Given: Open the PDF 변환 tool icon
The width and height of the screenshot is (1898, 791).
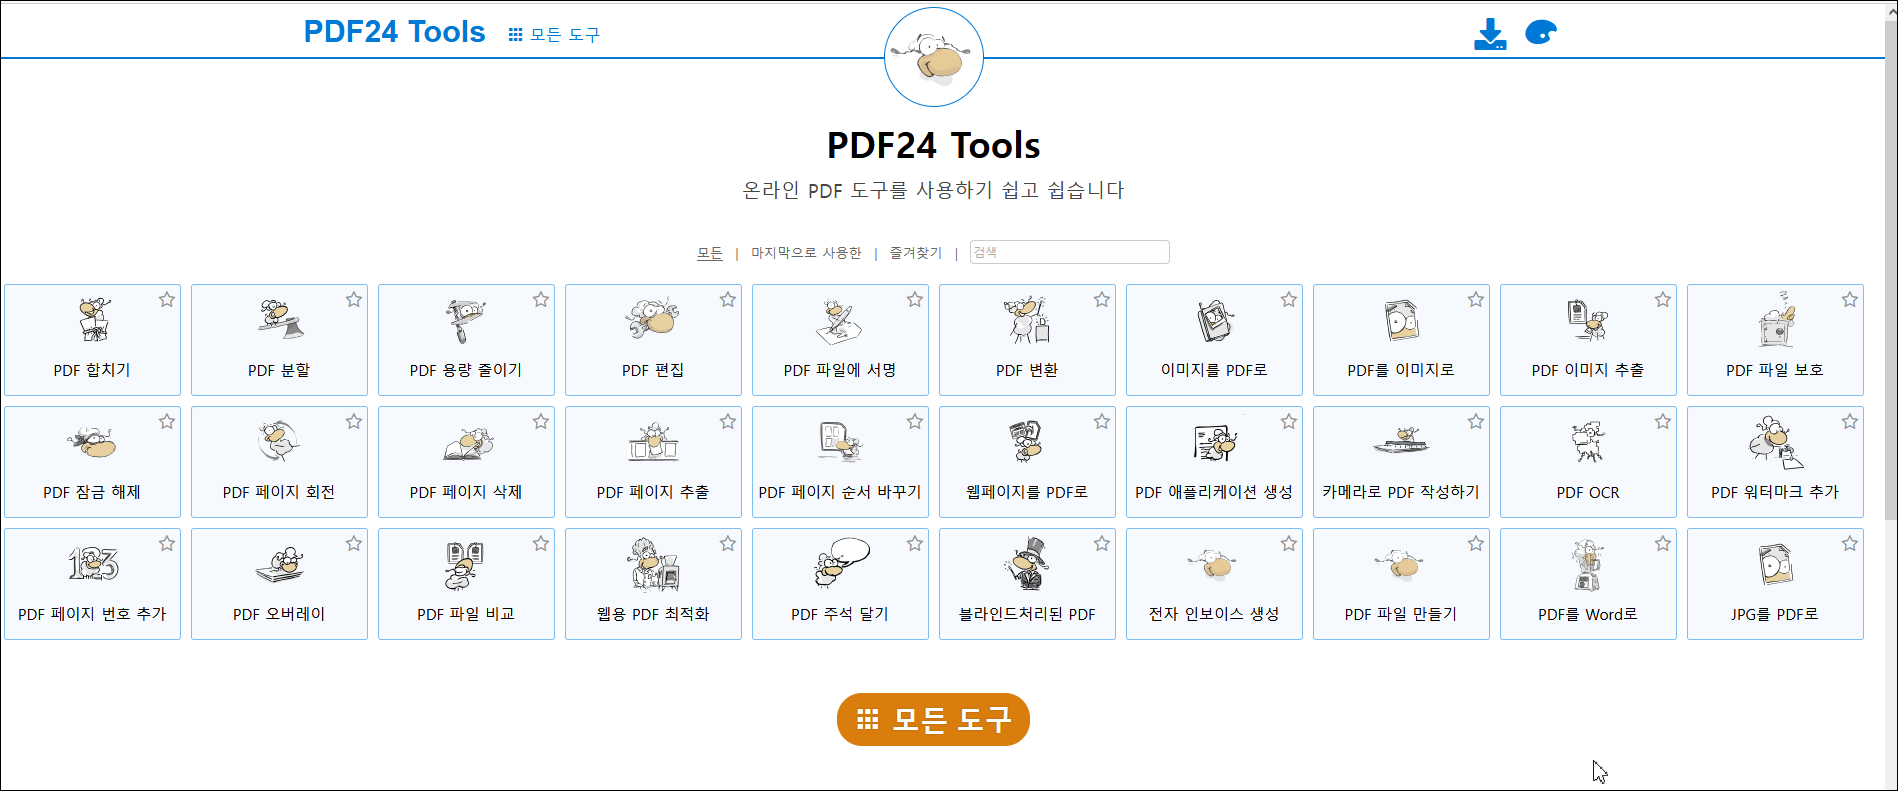Looking at the screenshot, I should [x=1027, y=320].
